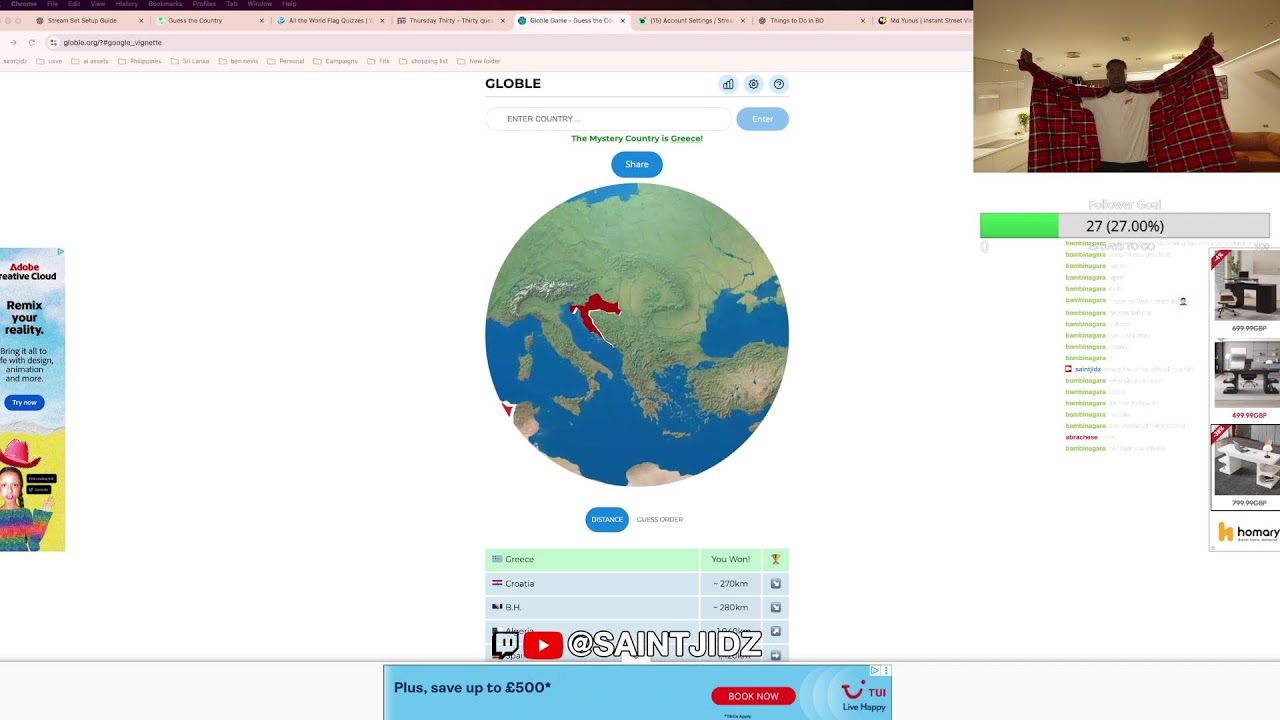Close the Globle Game browser tab
The width and height of the screenshot is (1280, 720).
[623, 20]
